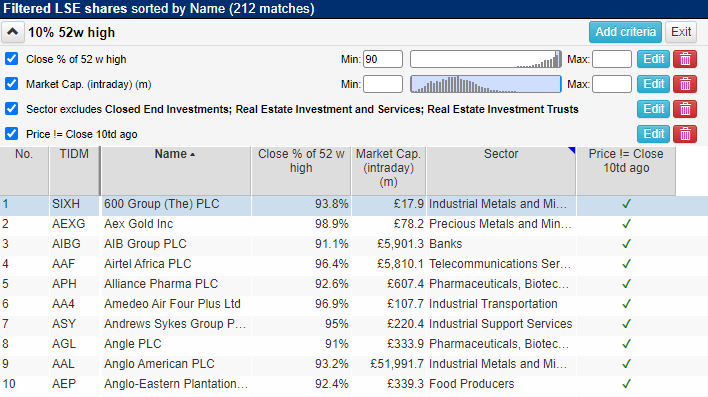Click trash icon for Price != Close 10td ago
The width and height of the screenshot is (708, 397).
(685, 134)
